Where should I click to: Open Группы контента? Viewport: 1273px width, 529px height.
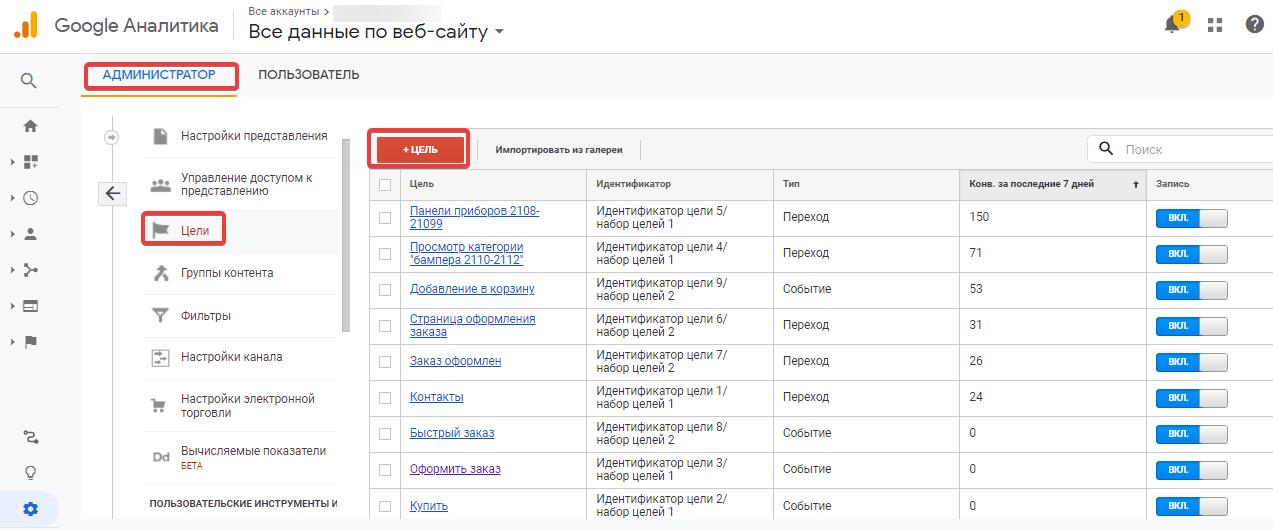[227, 273]
